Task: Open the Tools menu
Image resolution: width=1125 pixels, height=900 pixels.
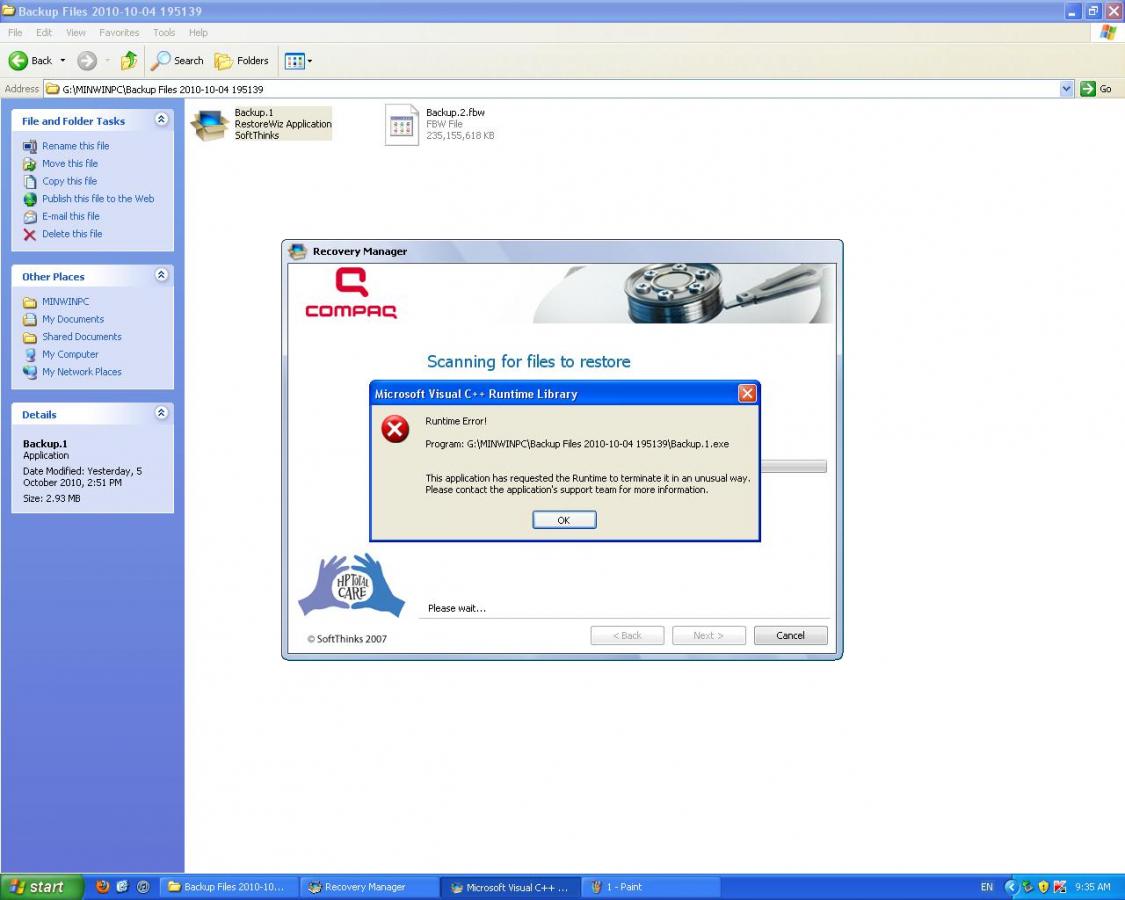Action: click(x=164, y=32)
